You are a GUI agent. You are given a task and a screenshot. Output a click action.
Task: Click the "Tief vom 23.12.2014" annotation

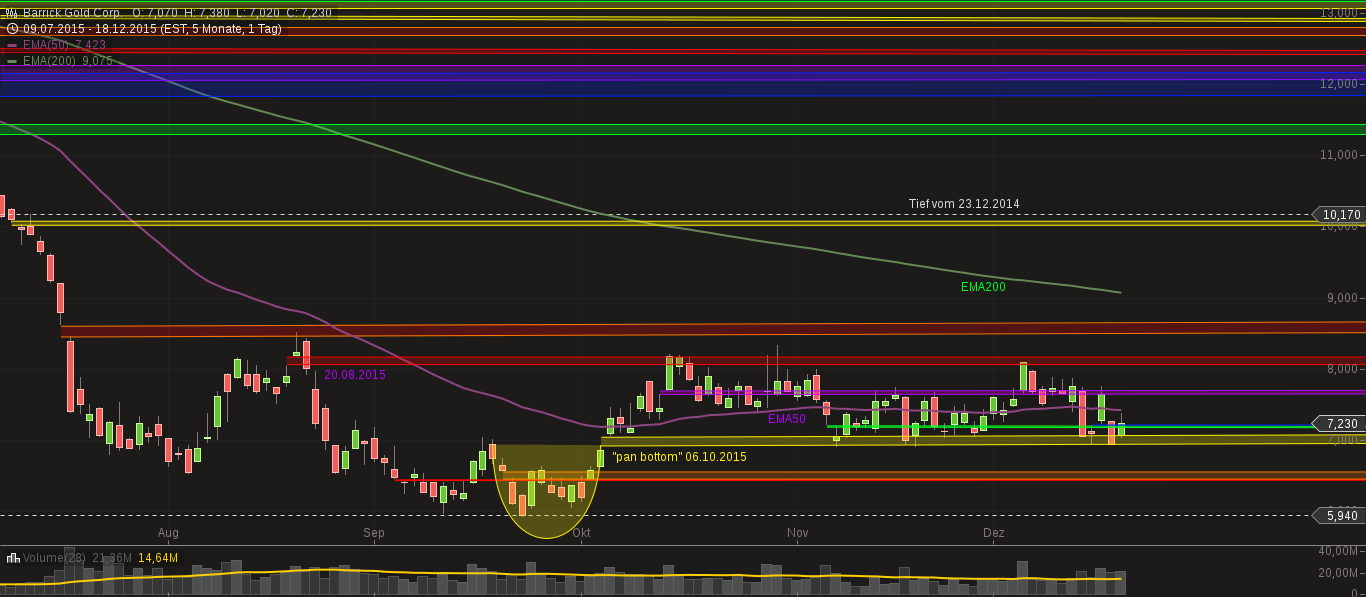click(x=963, y=203)
